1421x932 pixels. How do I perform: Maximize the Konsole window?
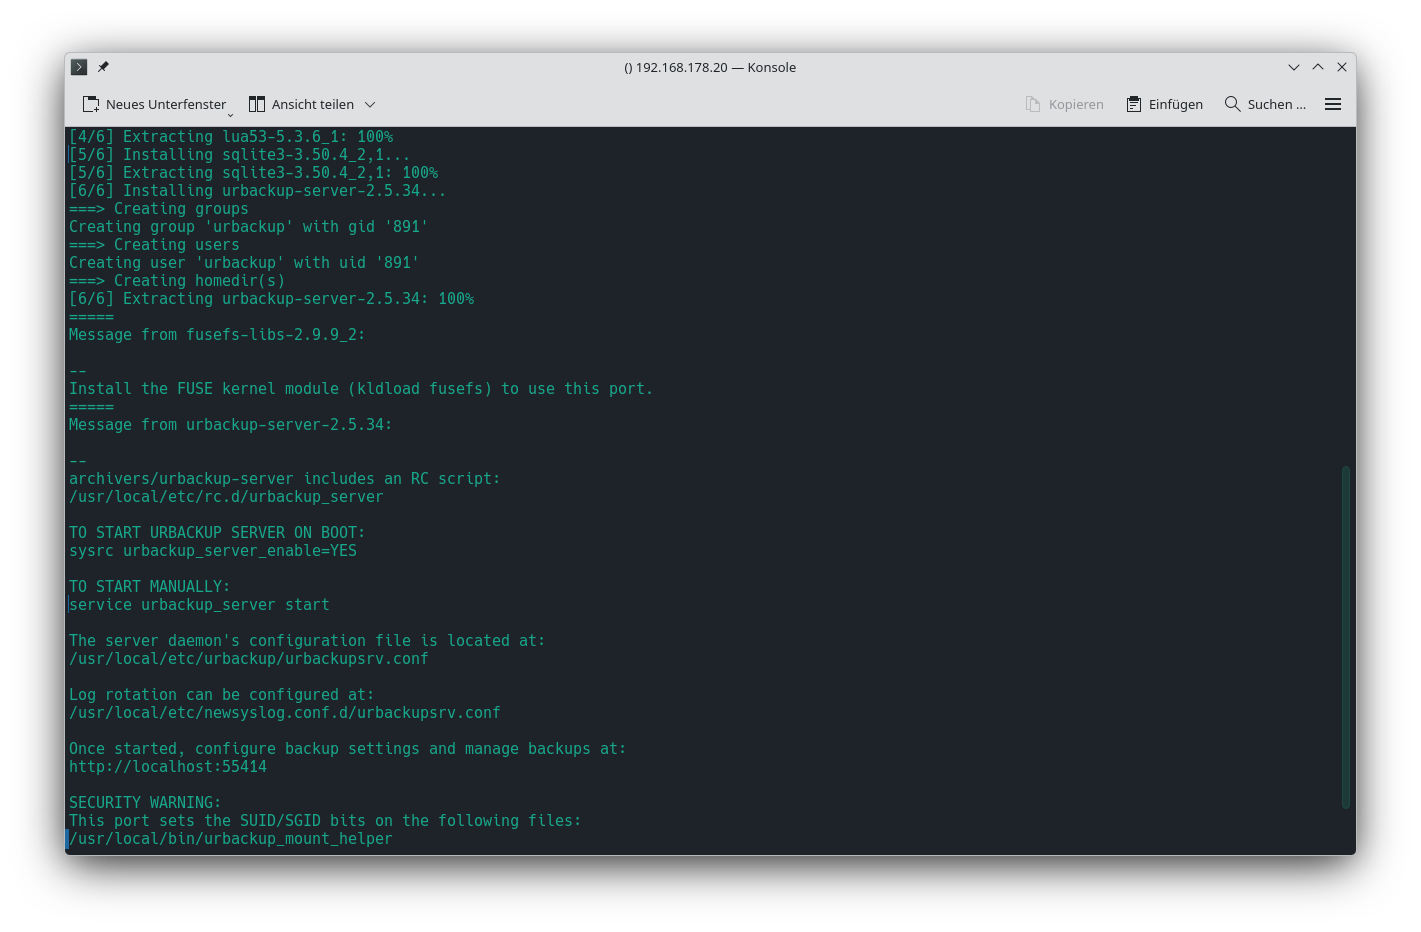[1318, 67]
